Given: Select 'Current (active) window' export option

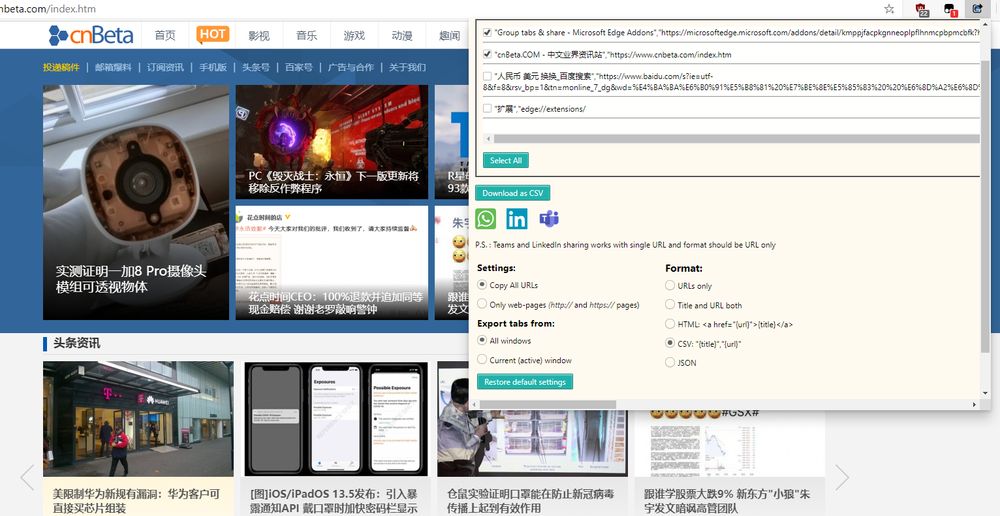Looking at the screenshot, I should pos(482,360).
